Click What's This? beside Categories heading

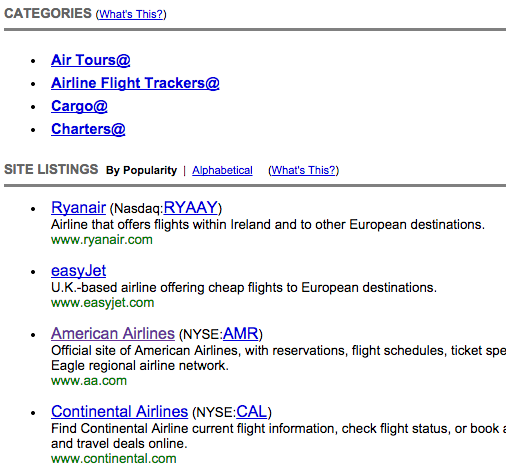(131, 14)
